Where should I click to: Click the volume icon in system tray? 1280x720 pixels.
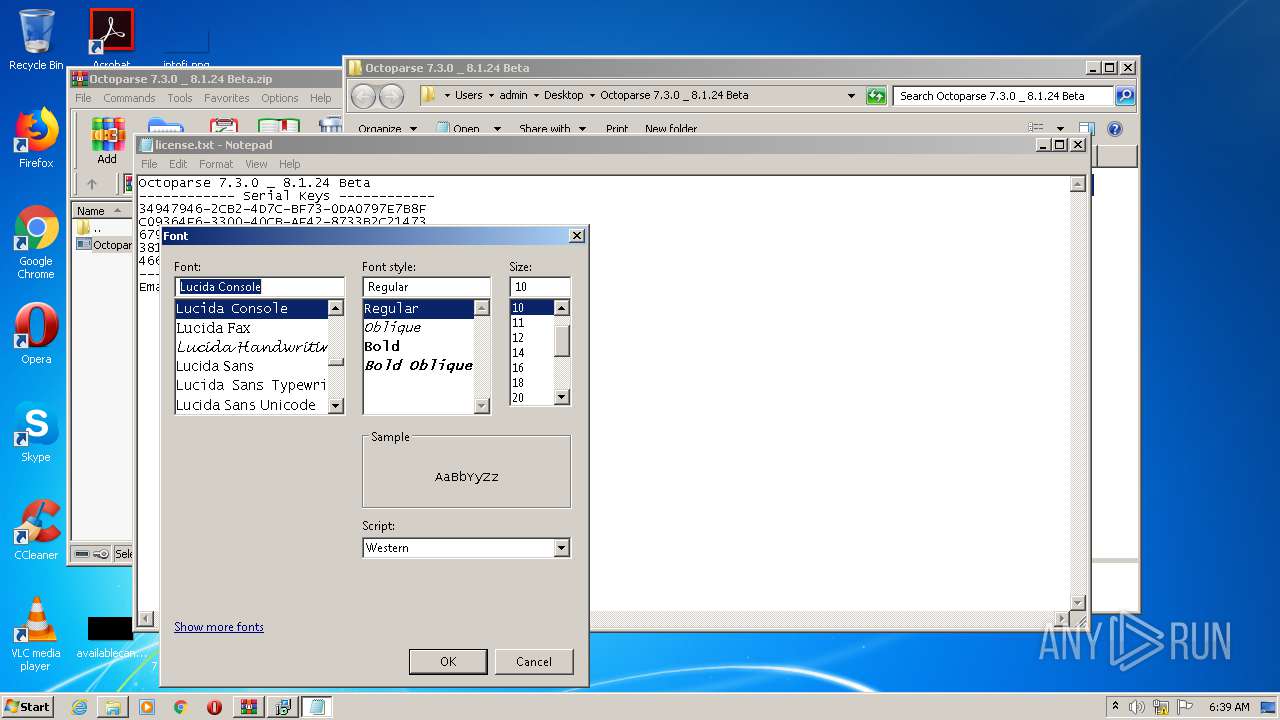(x=1136, y=707)
